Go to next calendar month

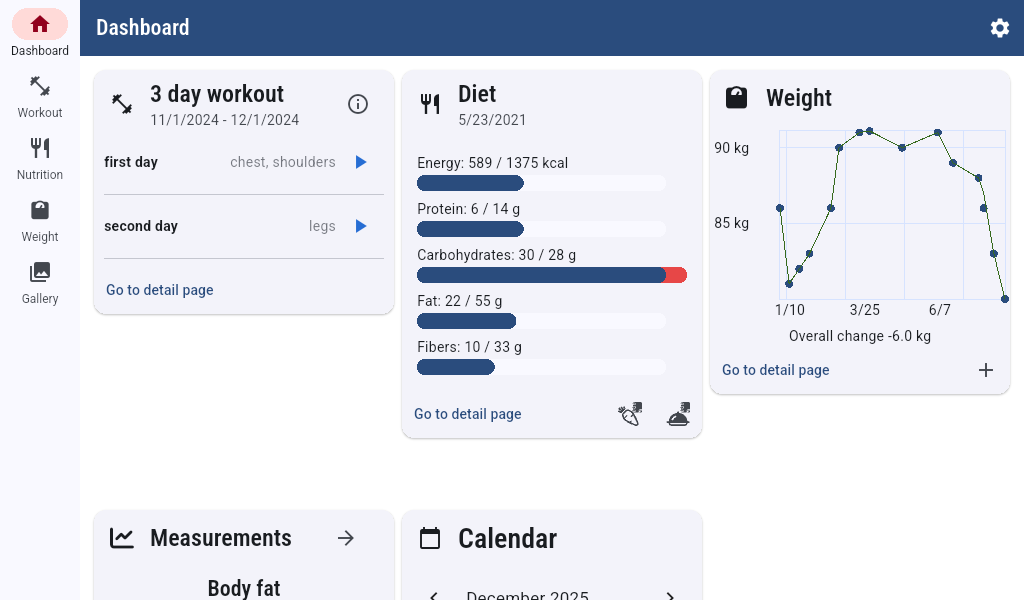click(x=670, y=595)
